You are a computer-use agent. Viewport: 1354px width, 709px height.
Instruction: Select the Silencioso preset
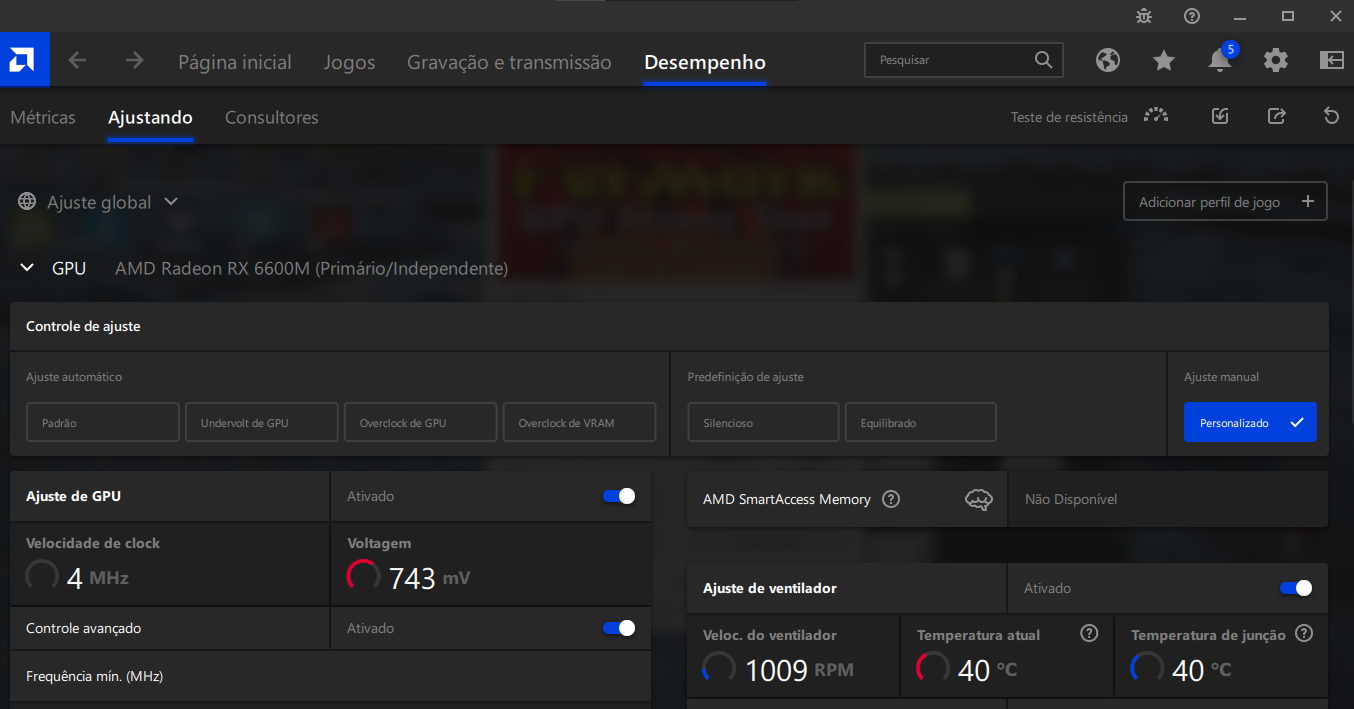click(x=763, y=422)
